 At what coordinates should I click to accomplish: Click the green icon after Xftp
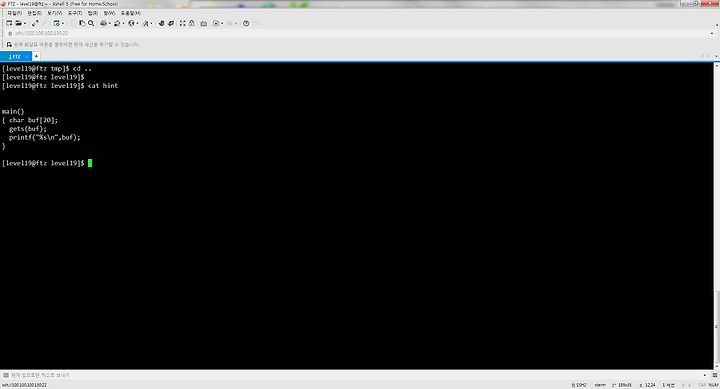pos(171,23)
